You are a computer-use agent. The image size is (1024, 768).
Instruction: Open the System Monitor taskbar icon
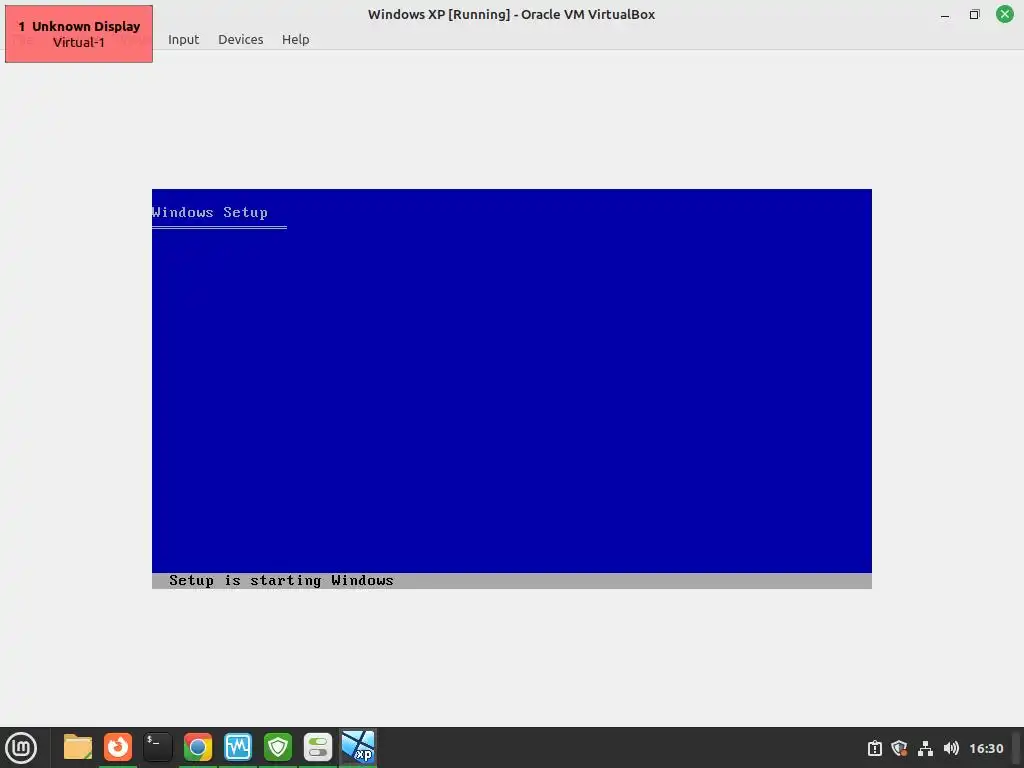[238, 747]
